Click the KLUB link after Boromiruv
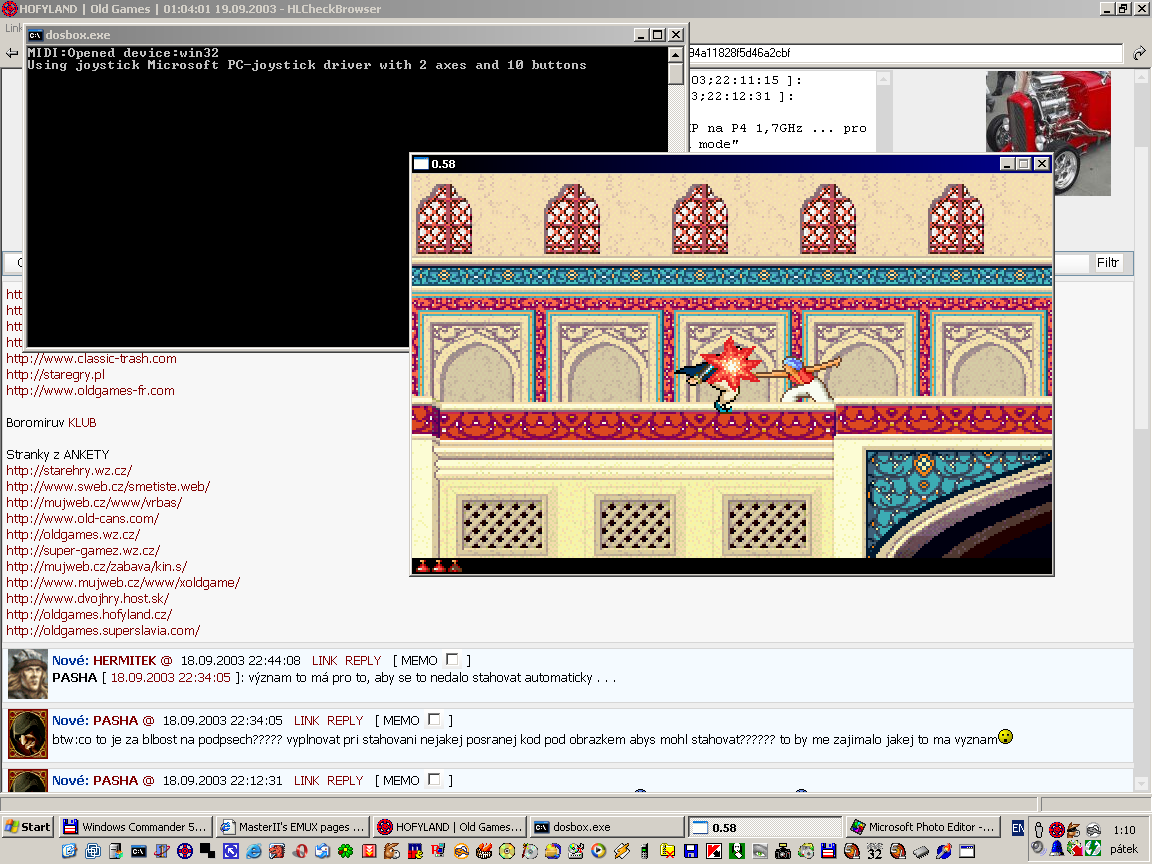This screenshot has height=864, width=1152. [82, 423]
